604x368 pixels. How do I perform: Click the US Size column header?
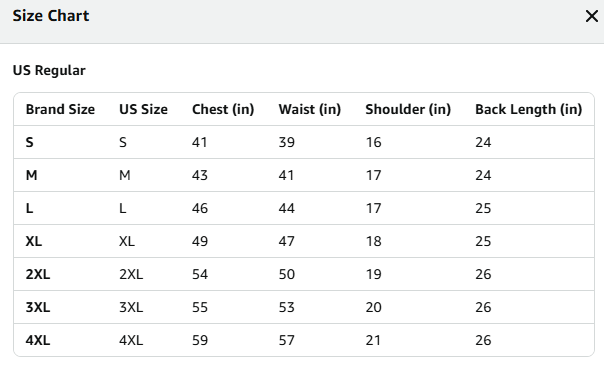143,109
